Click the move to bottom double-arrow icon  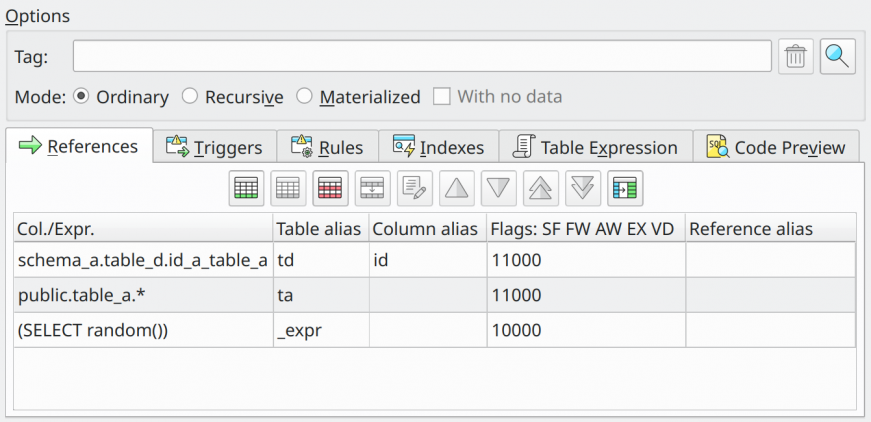(583, 188)
